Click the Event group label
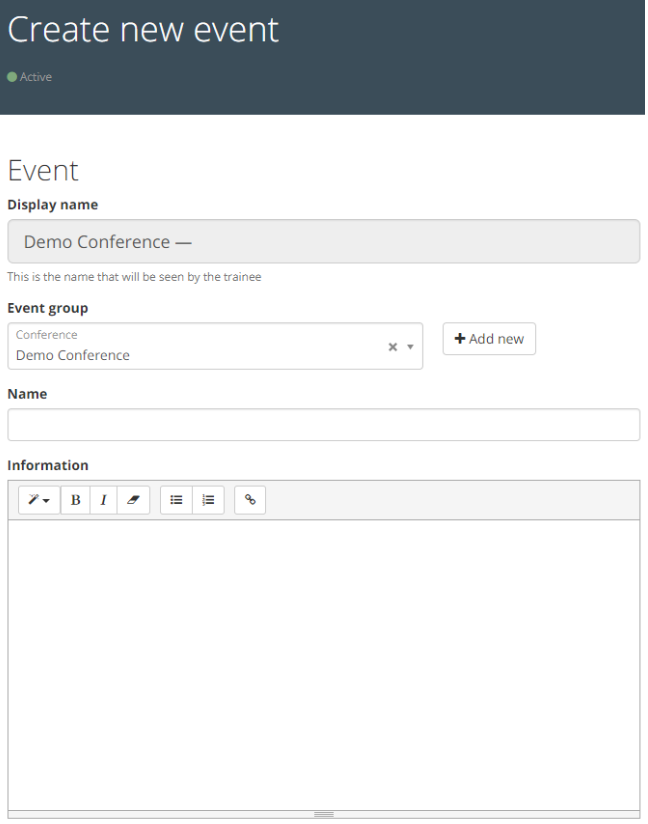 coord(48,308)
